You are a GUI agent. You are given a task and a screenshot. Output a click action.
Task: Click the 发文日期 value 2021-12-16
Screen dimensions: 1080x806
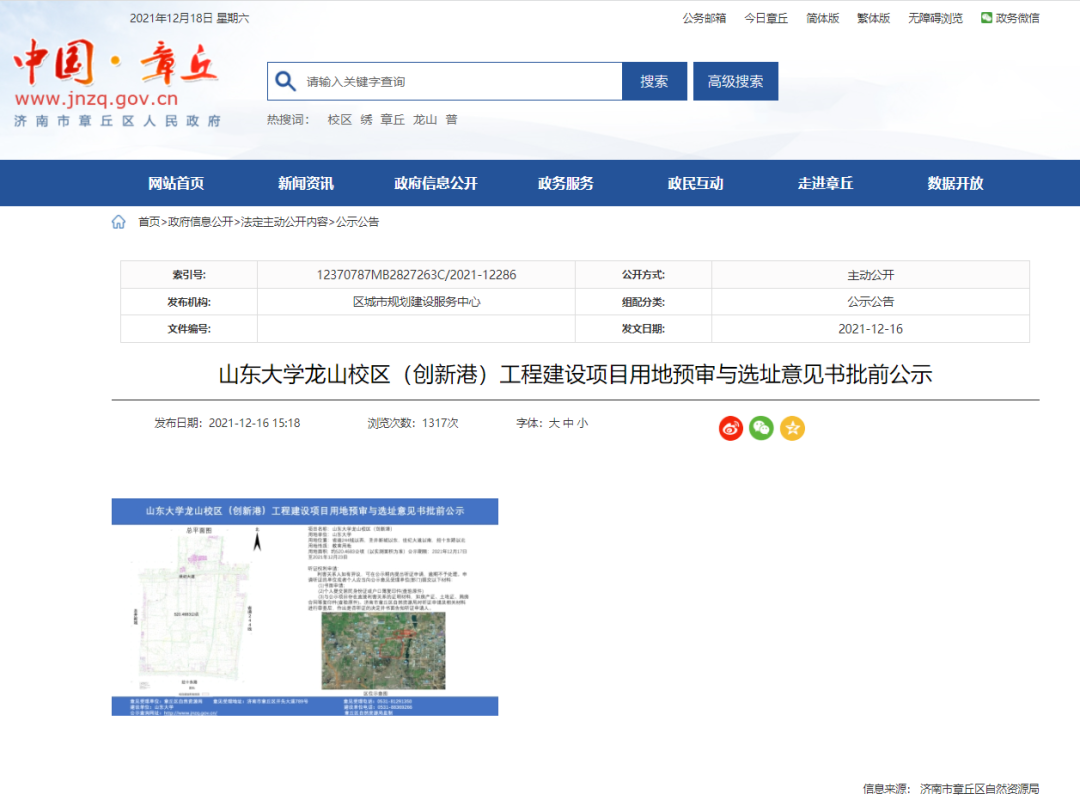click(871, 329)
